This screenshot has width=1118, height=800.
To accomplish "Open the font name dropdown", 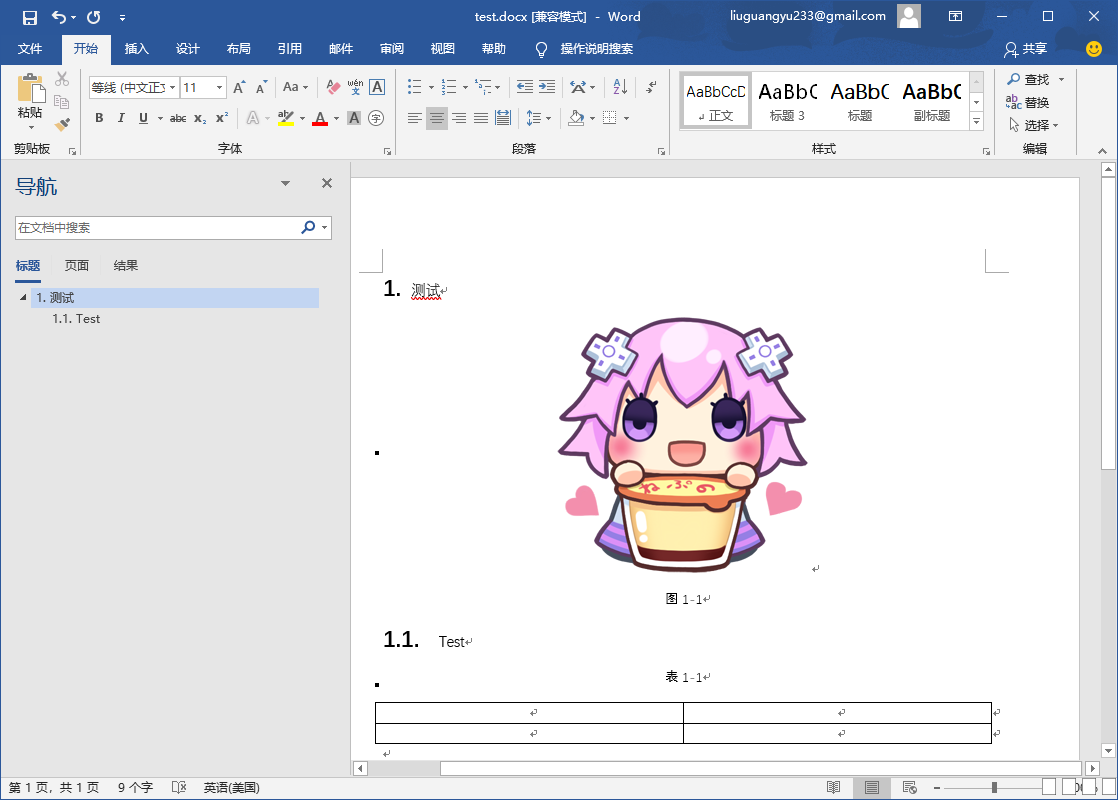I will pos(172,88).
